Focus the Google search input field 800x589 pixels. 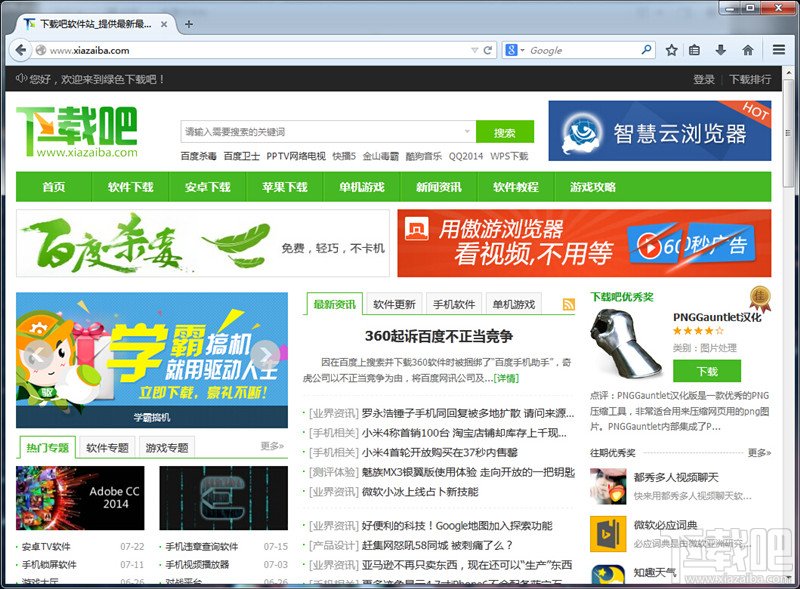(582, 50)
